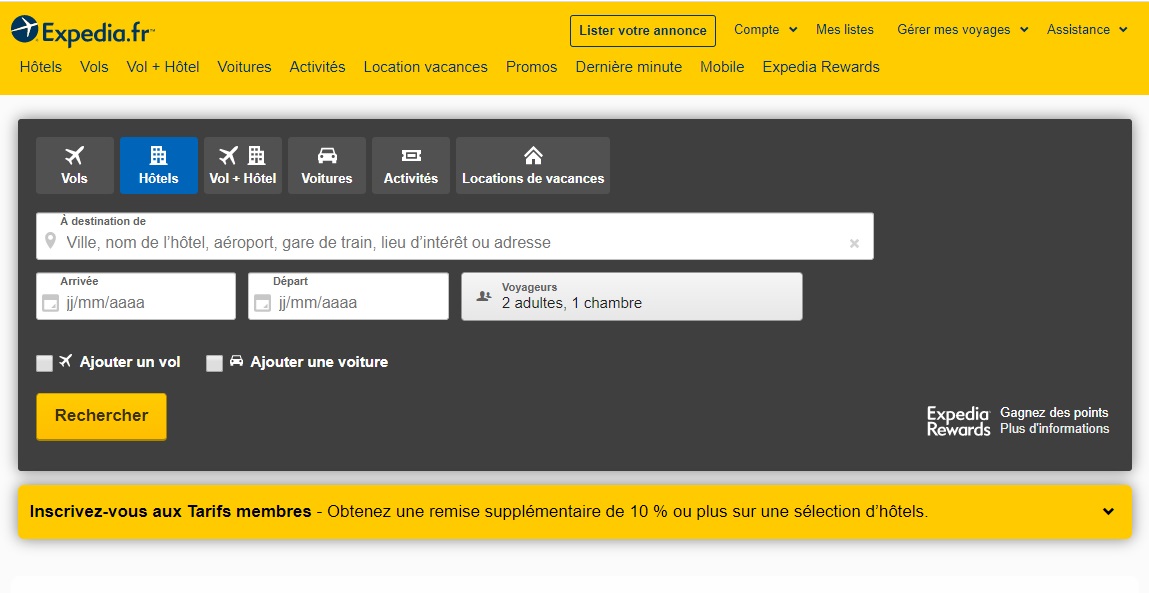Open the Départ calendar icon

click(262, 303)
